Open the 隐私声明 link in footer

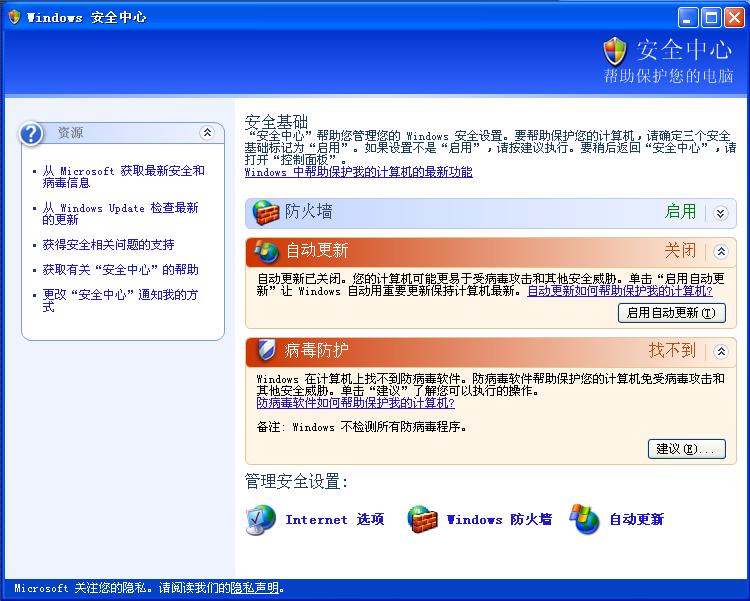pyautogui.click(x=254, y=588)
